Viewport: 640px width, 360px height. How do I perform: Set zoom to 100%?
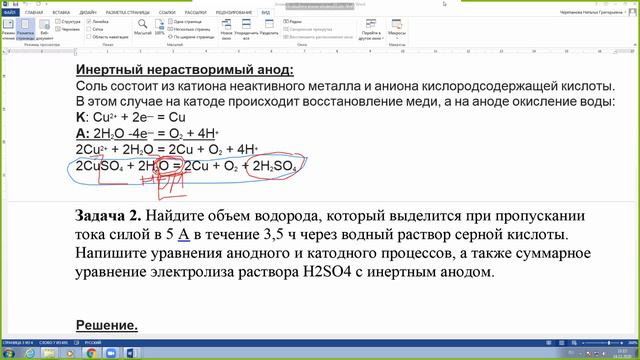click(x=160, y=27)
